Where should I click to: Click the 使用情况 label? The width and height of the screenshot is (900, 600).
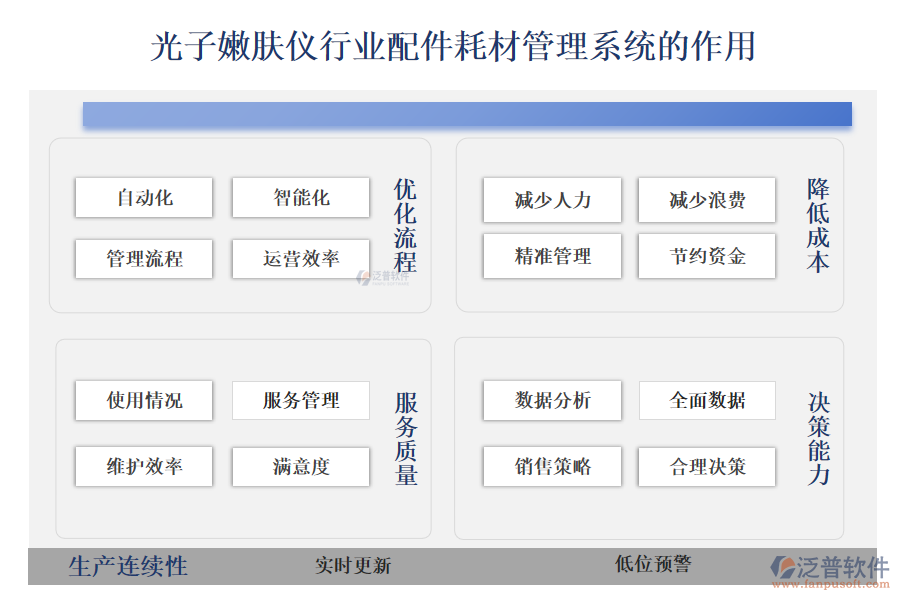[x=143, y=400]
